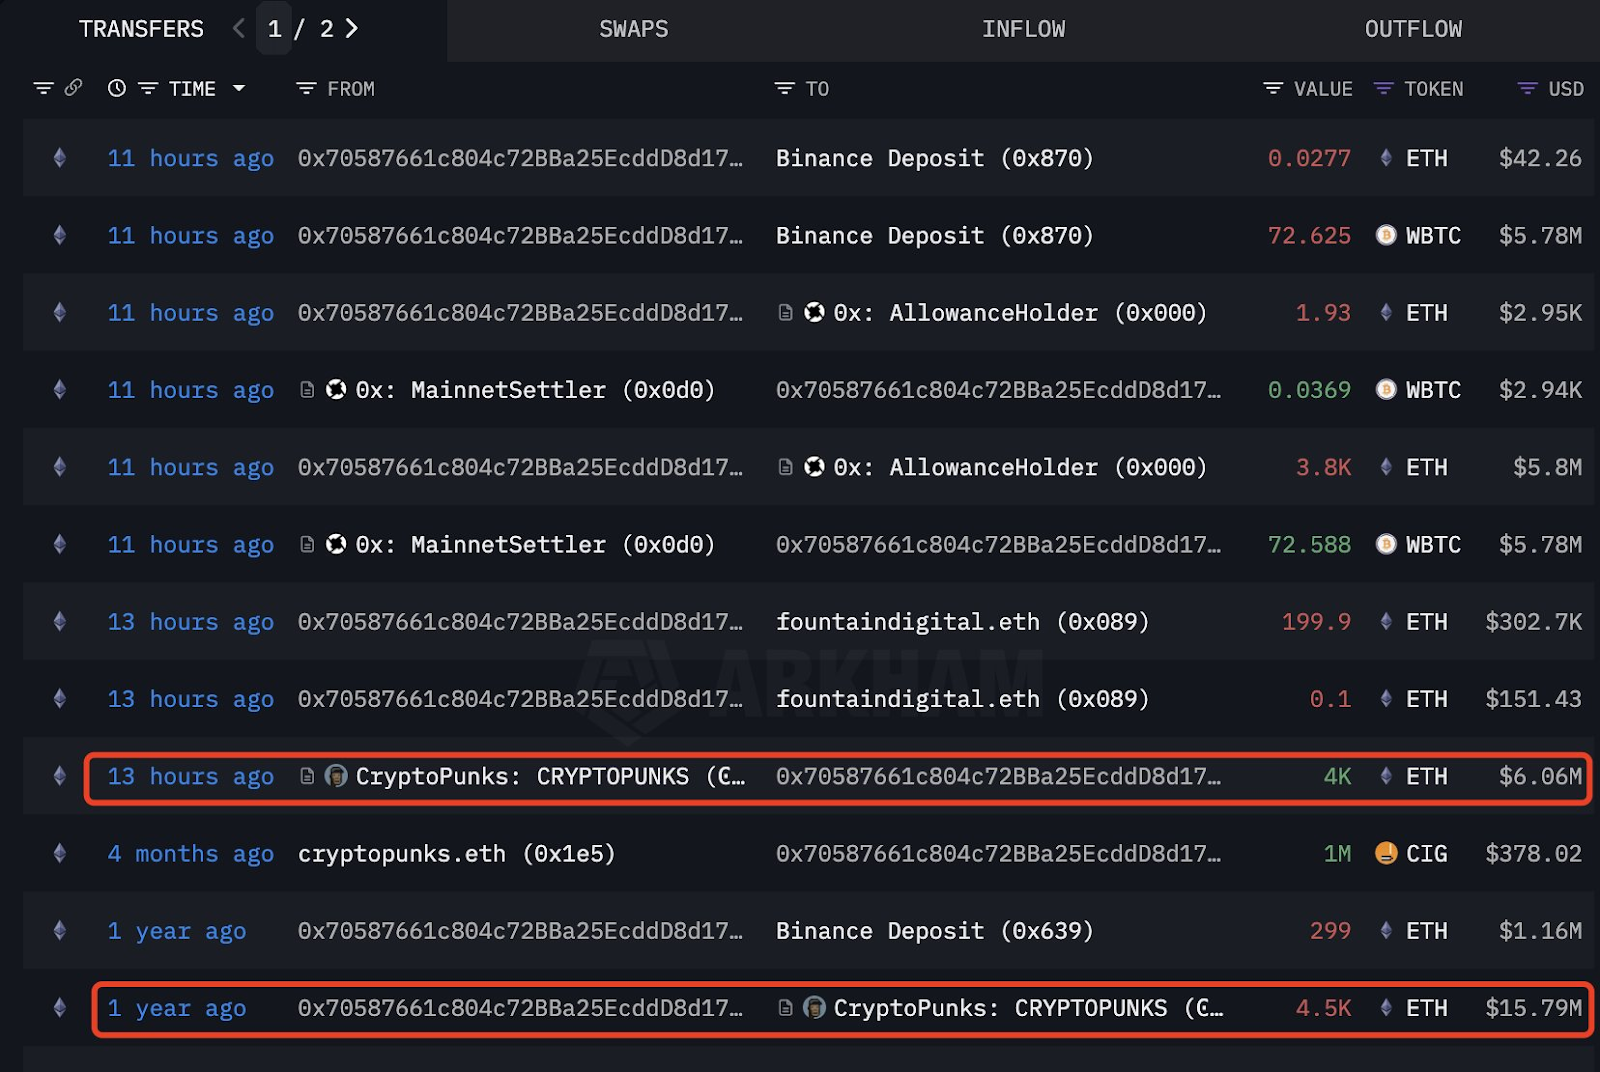Open the FROM column filter
The height and width of the screenshot is (1072, 1600).
(306, 89)
